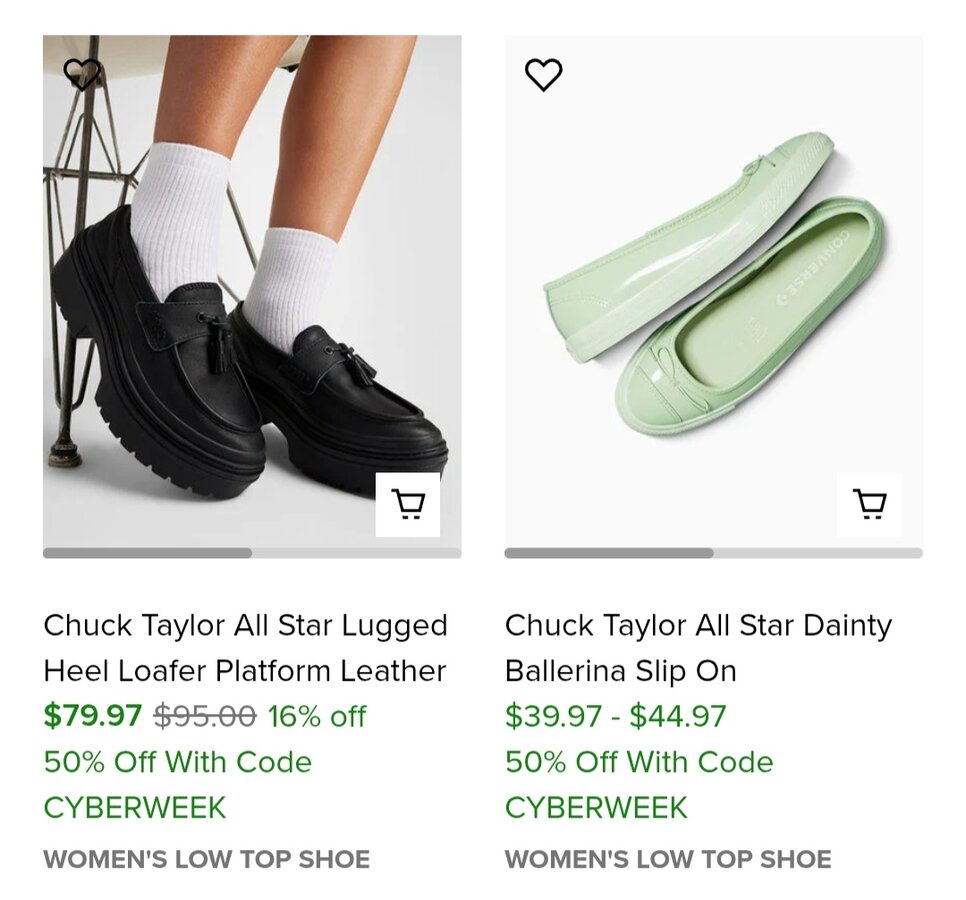Click image carousel bar under black loafer
966x900 pixels.
tap(252, 553)
